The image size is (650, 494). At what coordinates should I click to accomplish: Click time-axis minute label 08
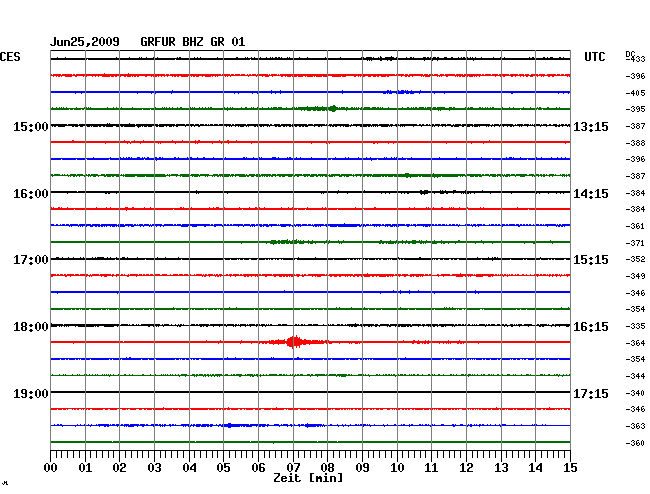pos(327,468)
